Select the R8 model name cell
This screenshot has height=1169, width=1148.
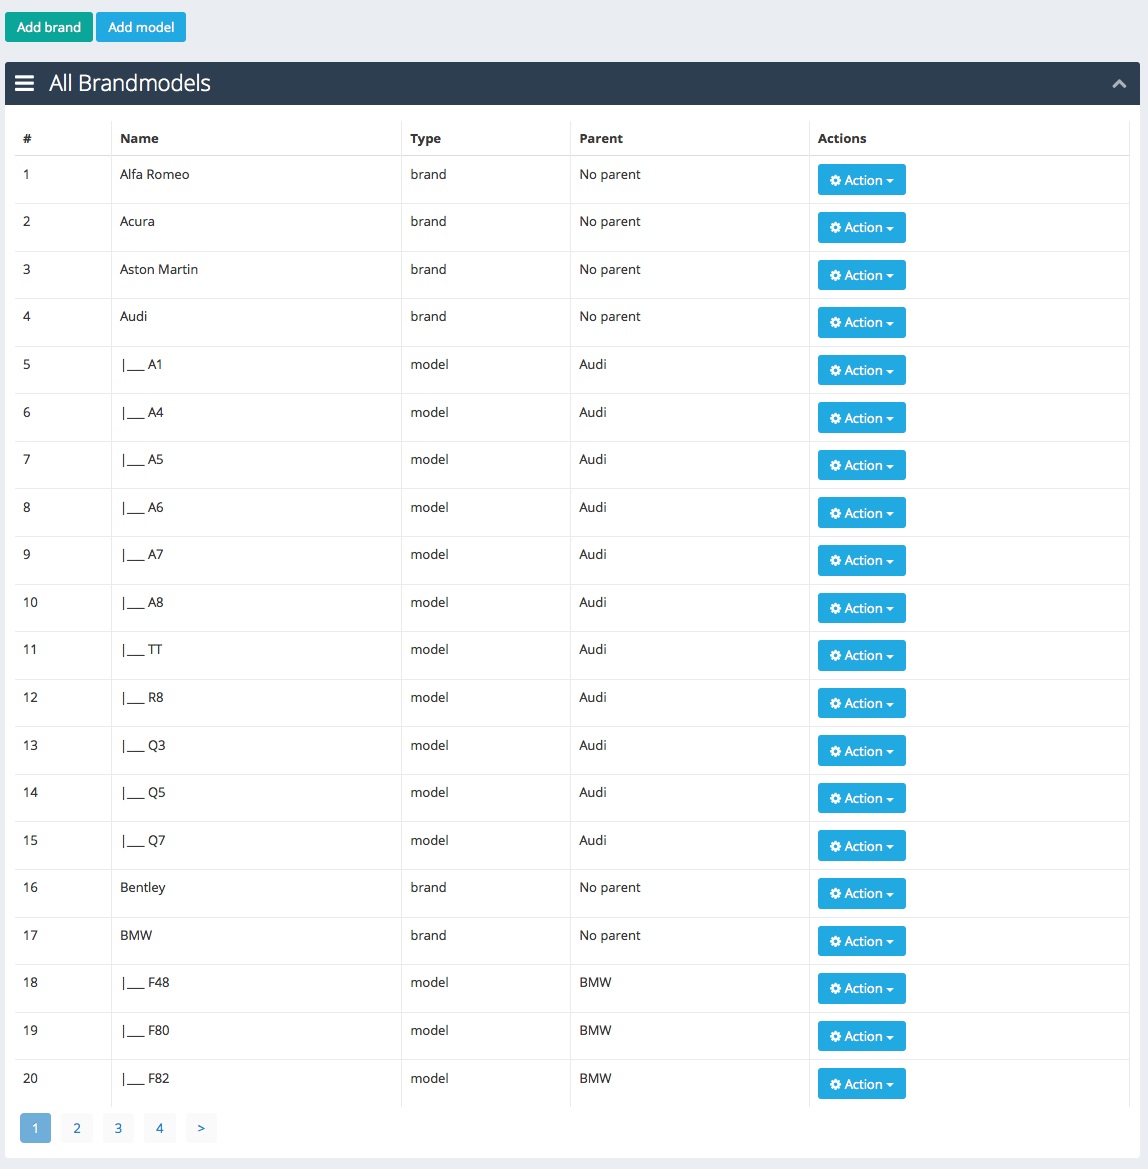[256, 703]
